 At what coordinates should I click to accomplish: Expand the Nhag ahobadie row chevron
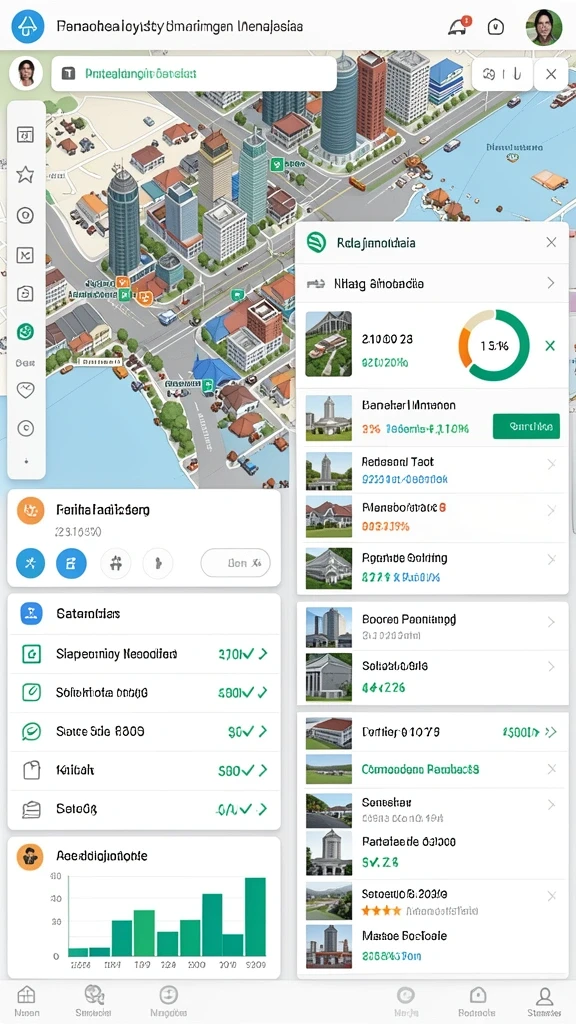[x=551, y=283]
